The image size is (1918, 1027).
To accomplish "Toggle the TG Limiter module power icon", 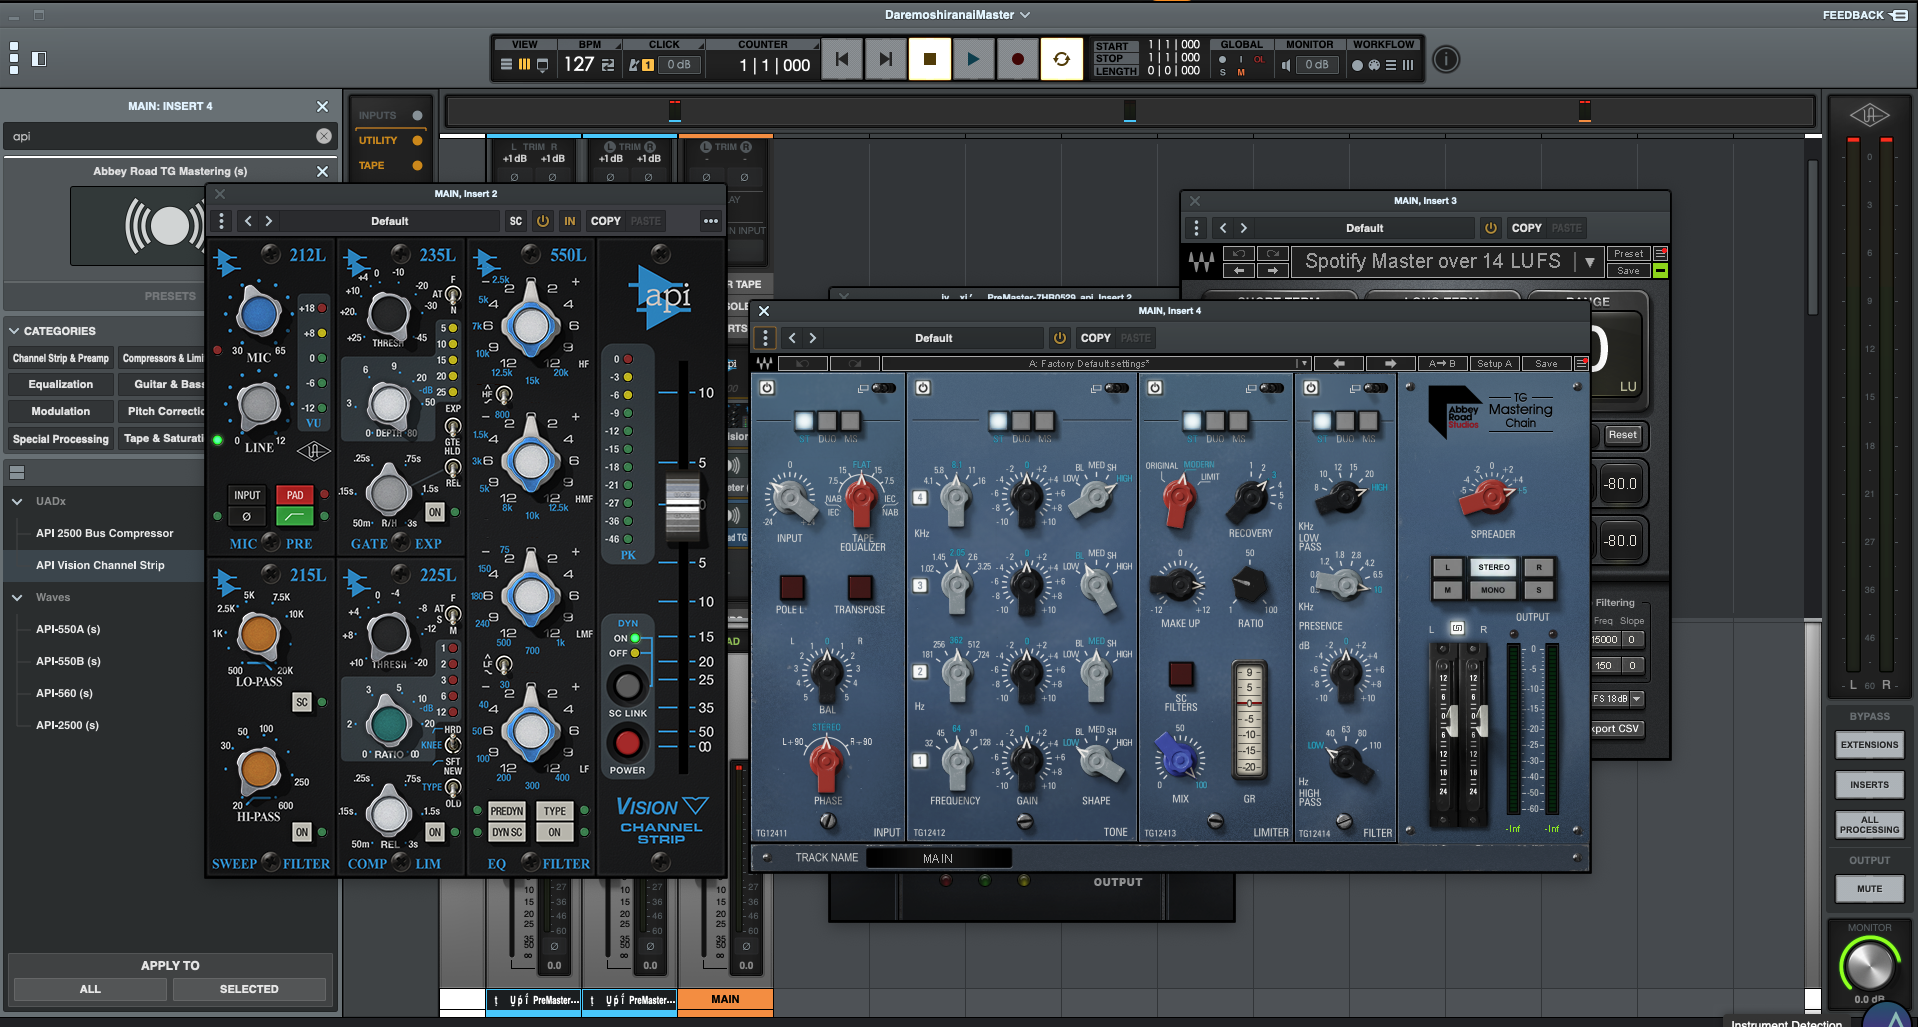I will pyautogui.click(x=1155, y=388).
